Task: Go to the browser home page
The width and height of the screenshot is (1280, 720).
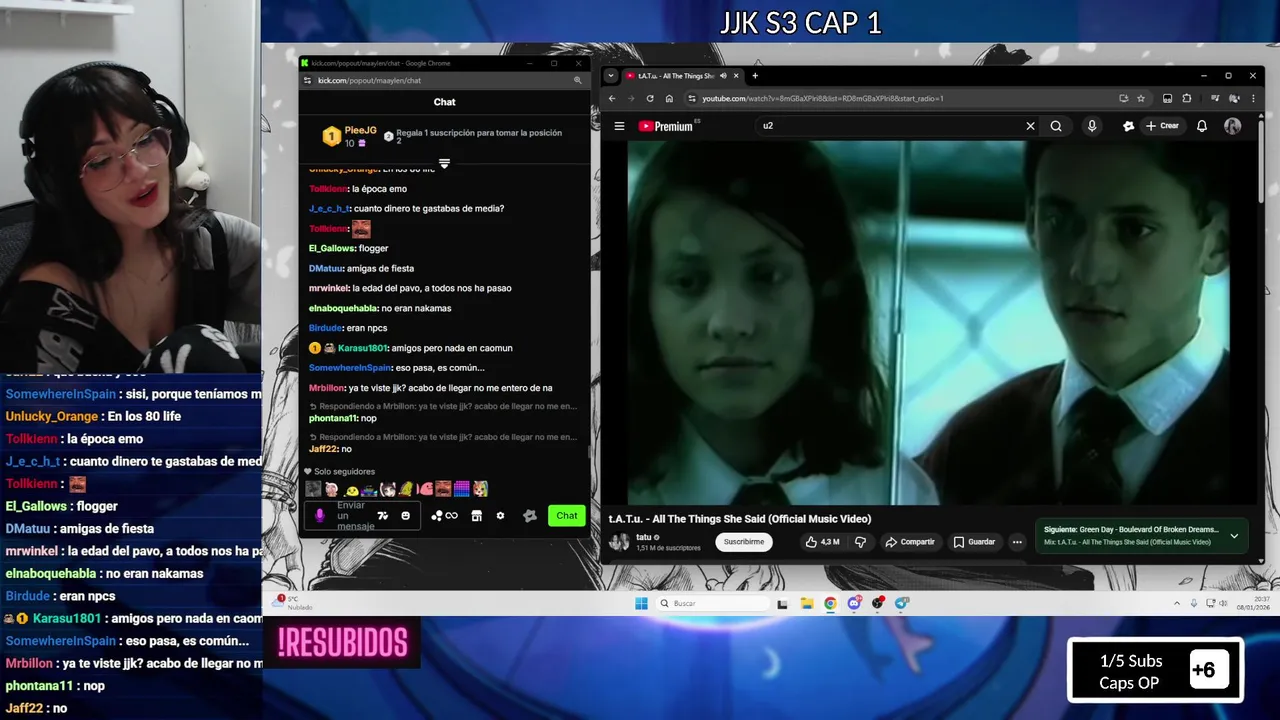Action: 669,98
